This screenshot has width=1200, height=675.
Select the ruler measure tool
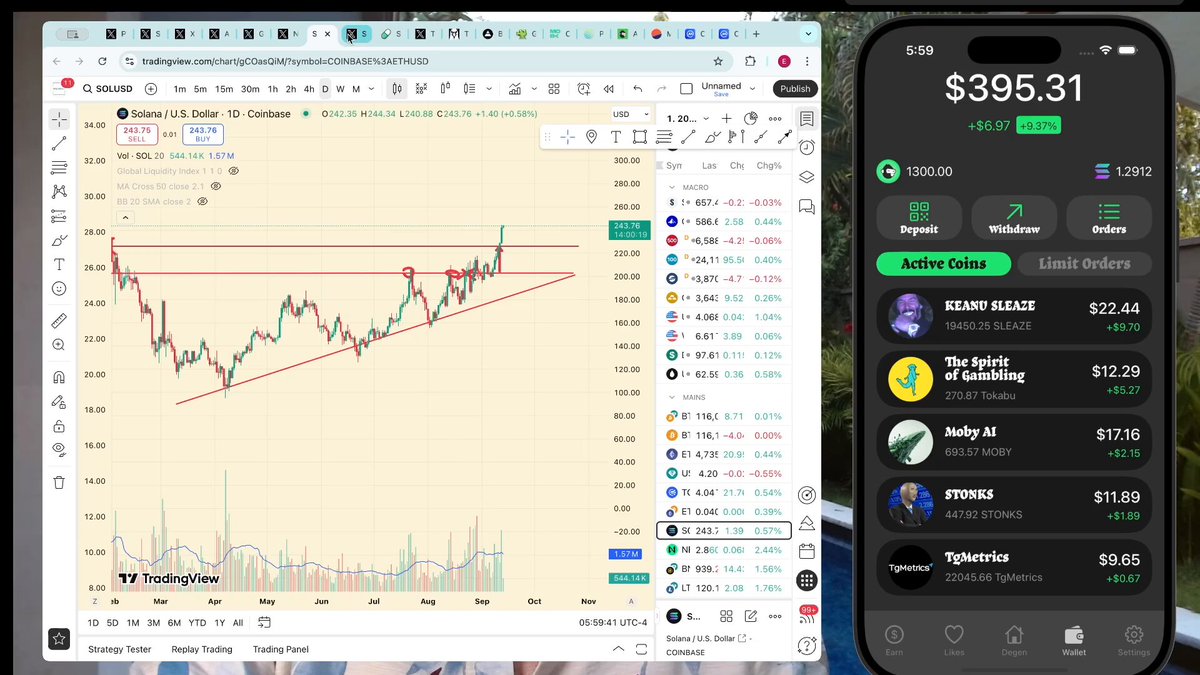point(59,320)
